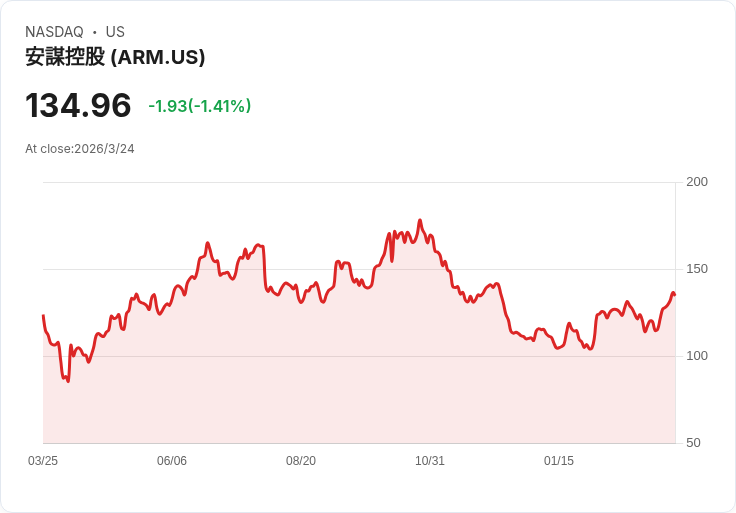Click the first data point at line's left start
The image size is (736, 513).
tap(43, 316)
